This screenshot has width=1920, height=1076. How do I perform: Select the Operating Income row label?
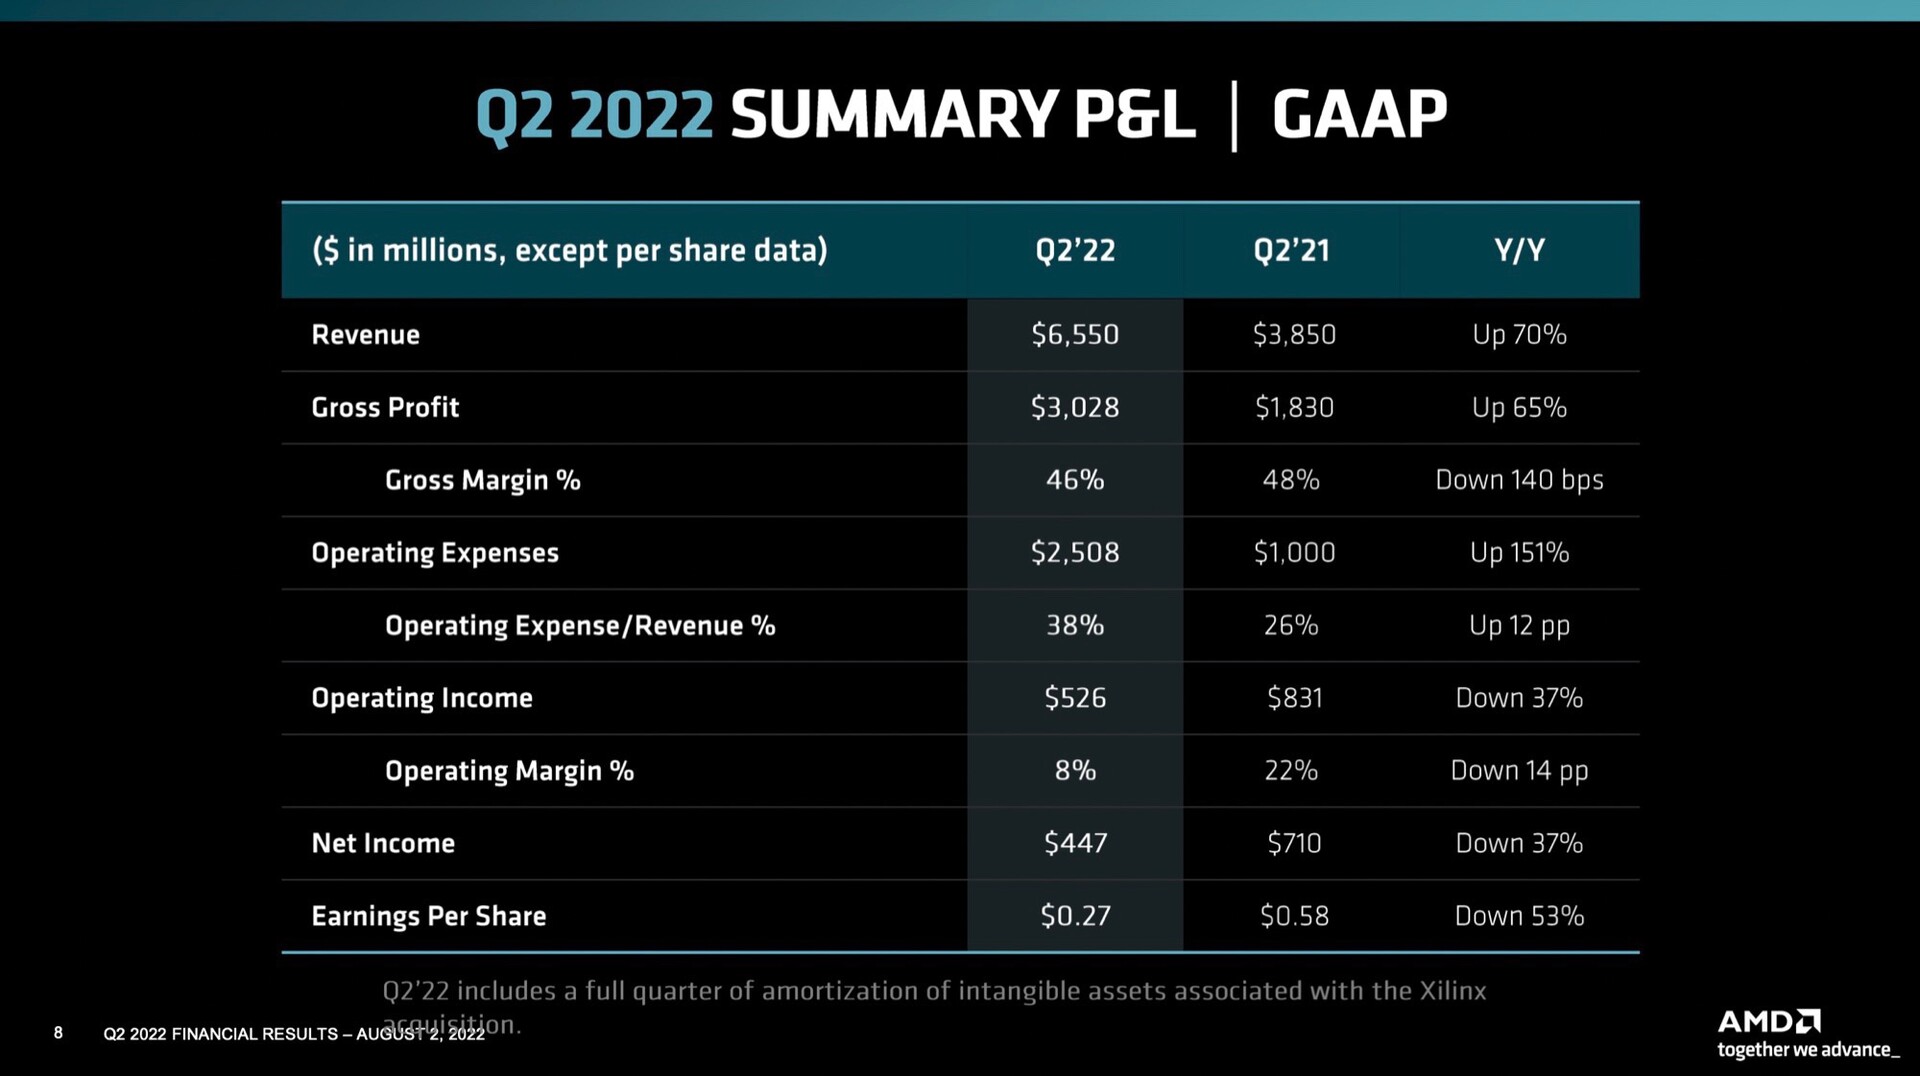[422, 698]
